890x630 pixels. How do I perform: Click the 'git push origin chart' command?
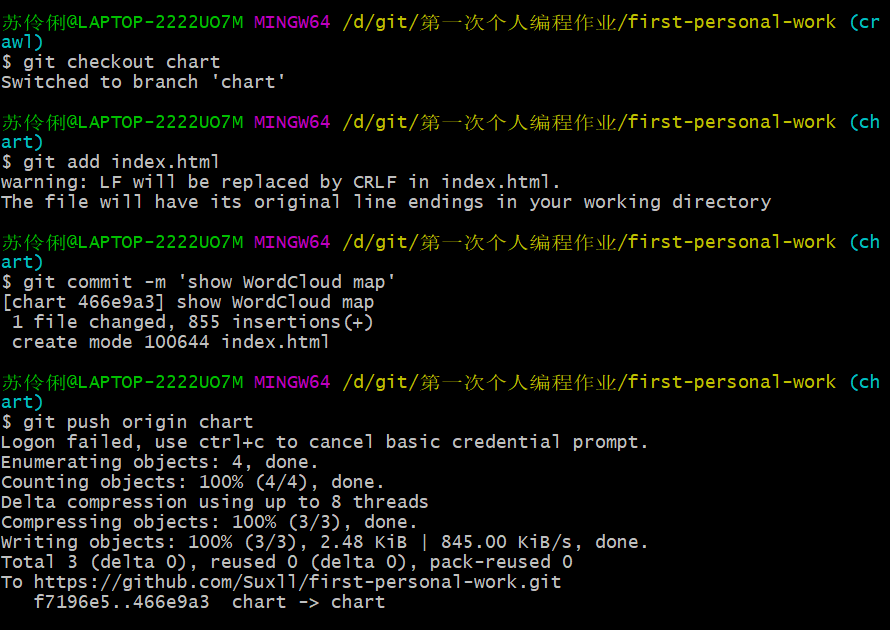(x=138, y=422)
